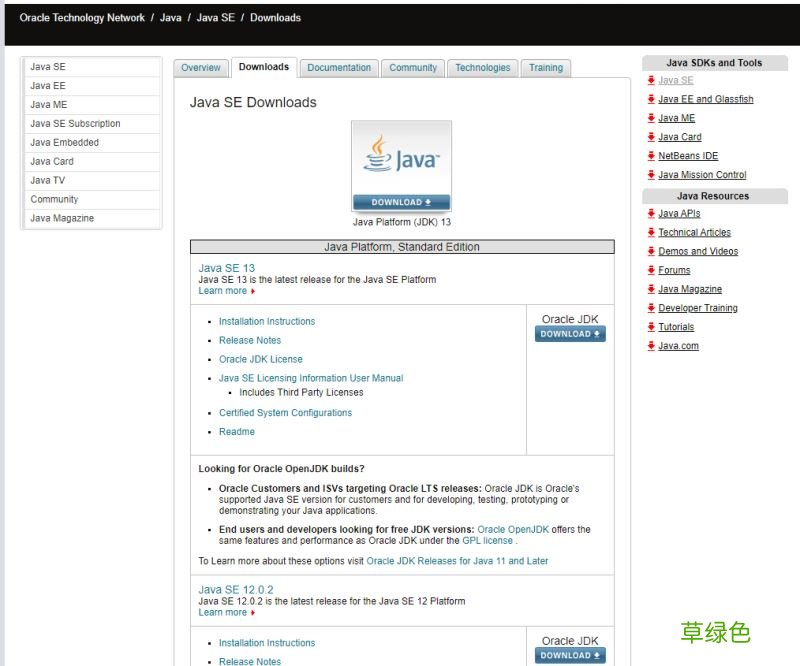
Task: Open the Installation Instructions link for Java SE 13
Action: (267, 321)
